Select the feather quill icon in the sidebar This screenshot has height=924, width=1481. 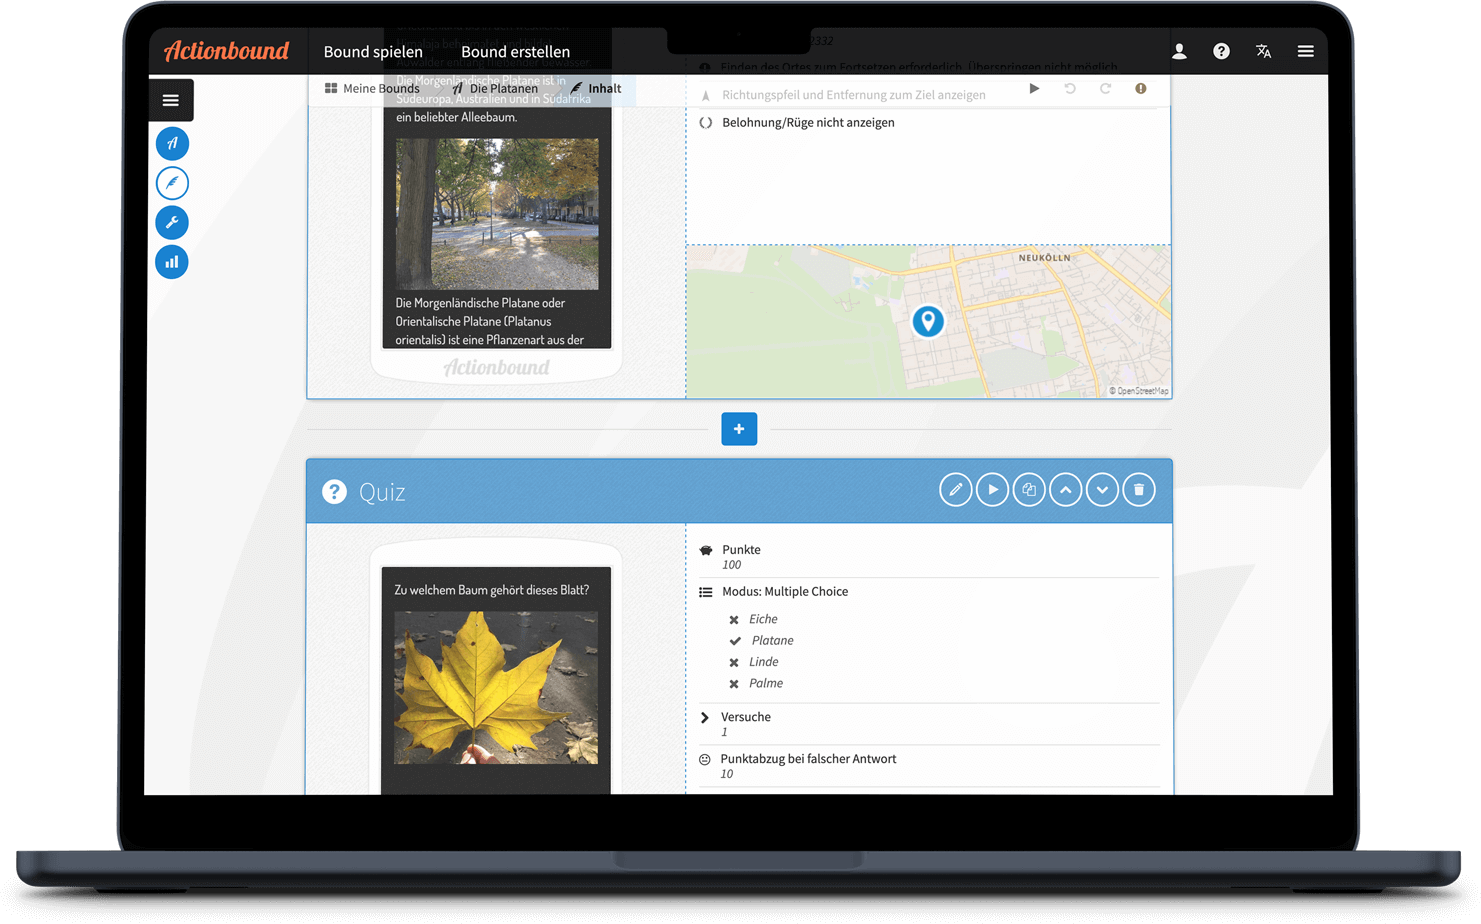(171, 182)
